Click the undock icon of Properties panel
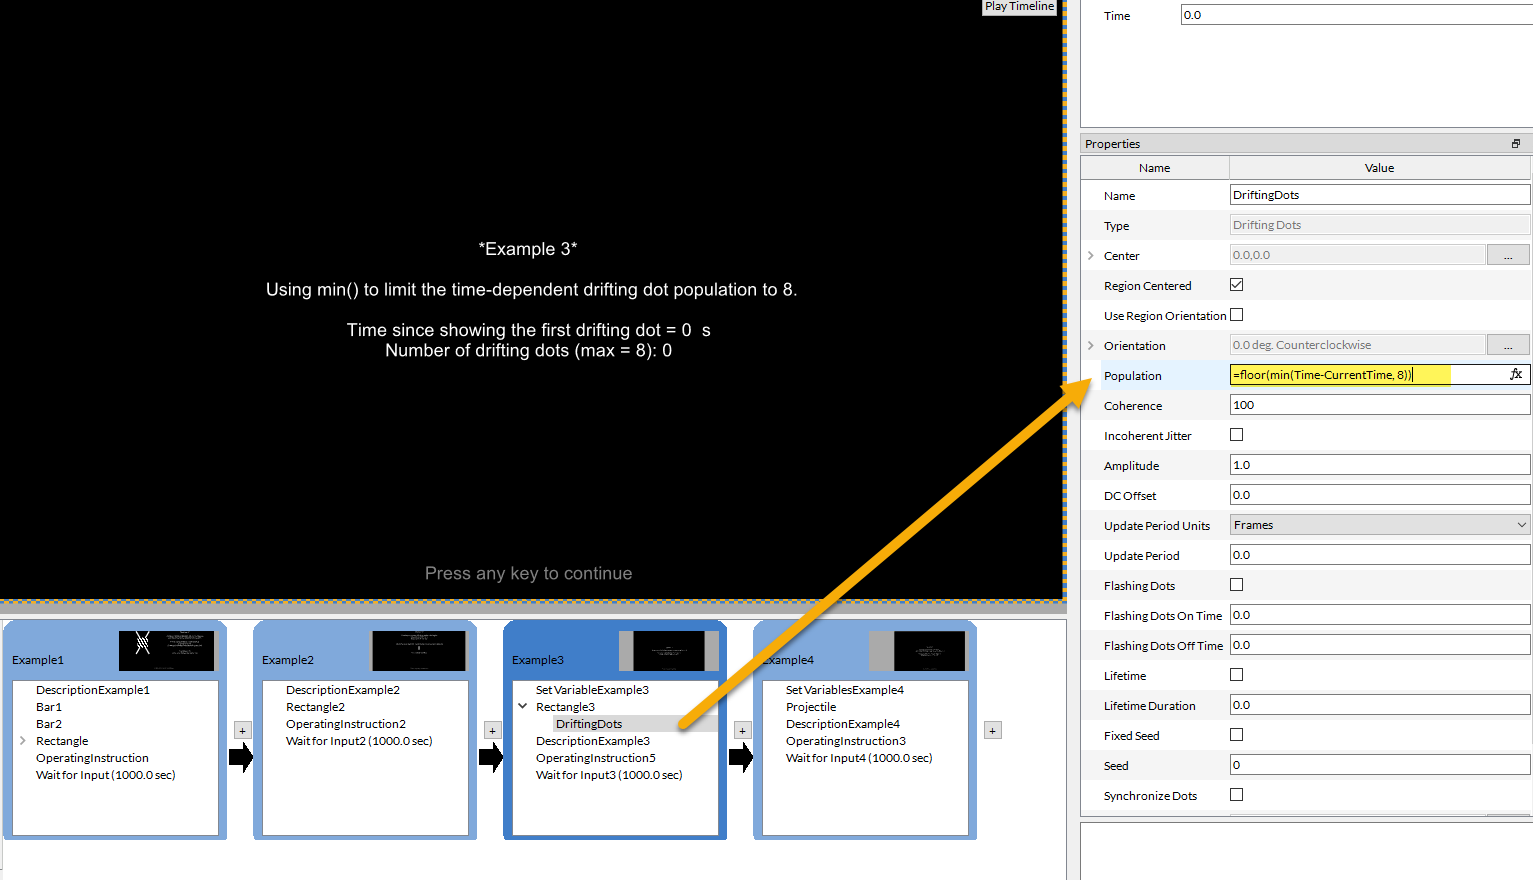This screenshot has height=880, width=1533. point(1515,144)
